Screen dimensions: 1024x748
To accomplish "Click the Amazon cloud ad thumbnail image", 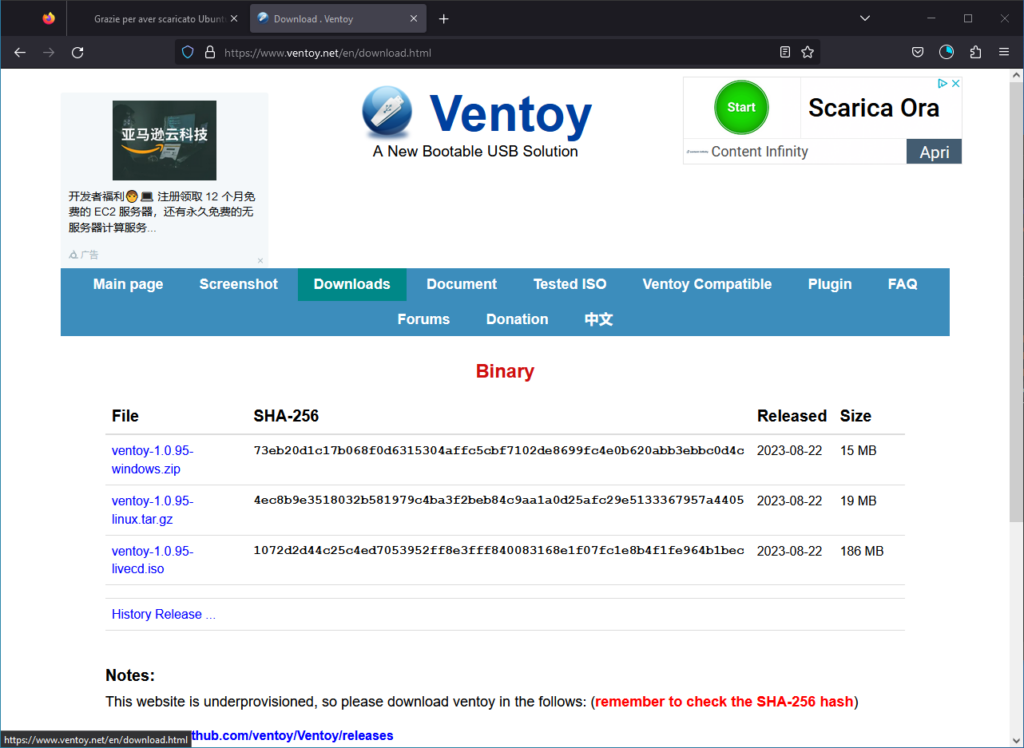I will (164, 140).
